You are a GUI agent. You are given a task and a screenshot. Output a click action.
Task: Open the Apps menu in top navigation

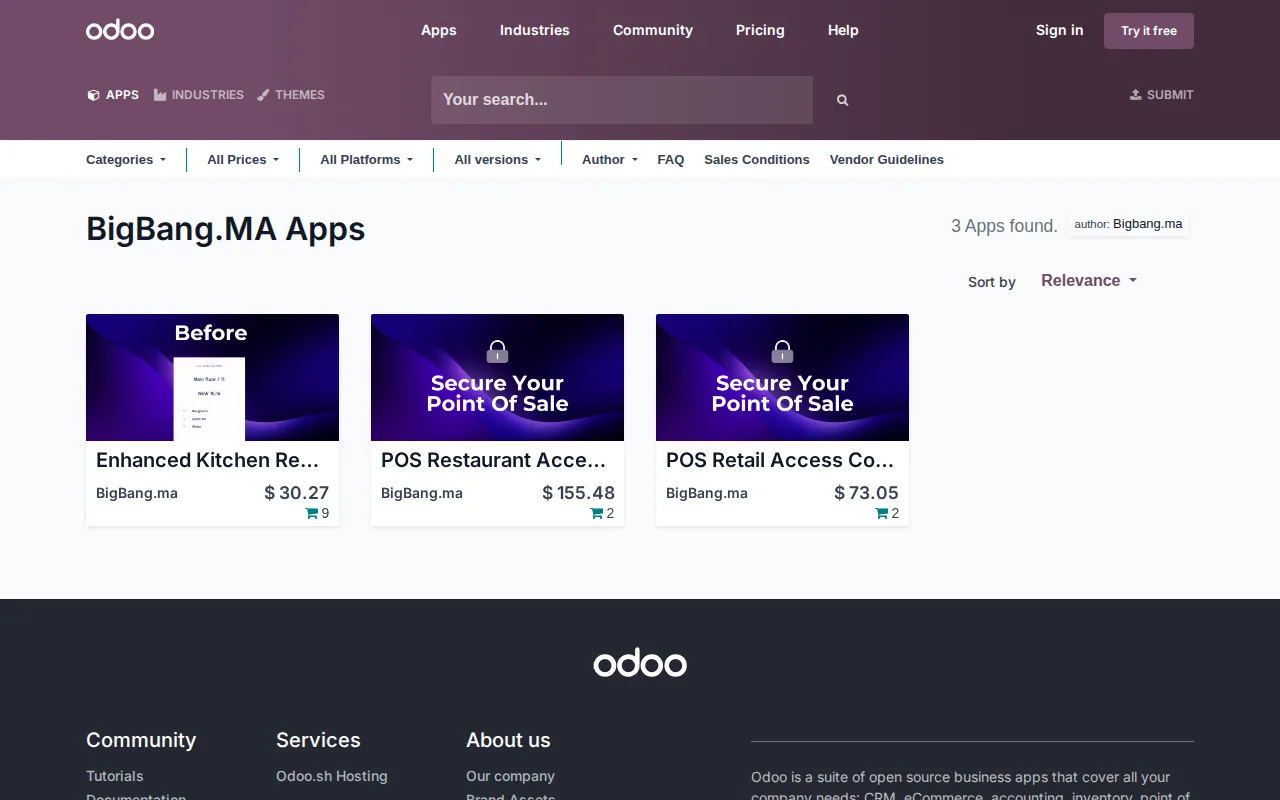click(x=439, y=30)
